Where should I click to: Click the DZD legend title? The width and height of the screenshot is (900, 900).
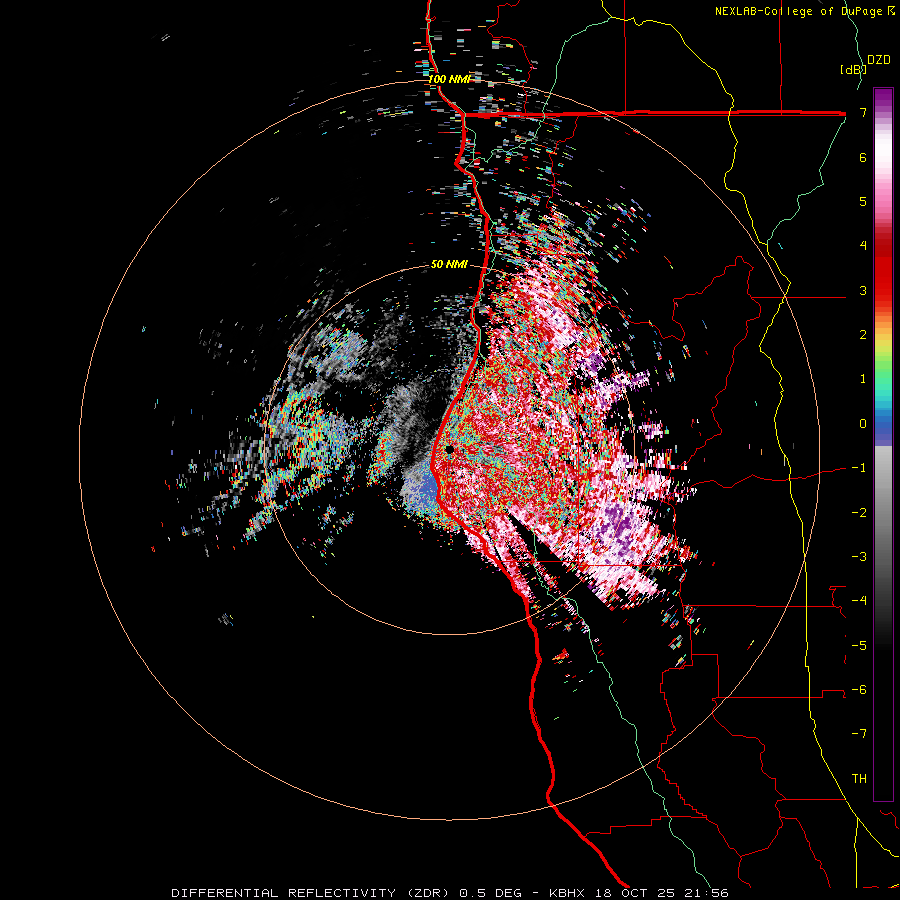pos(879,60)
